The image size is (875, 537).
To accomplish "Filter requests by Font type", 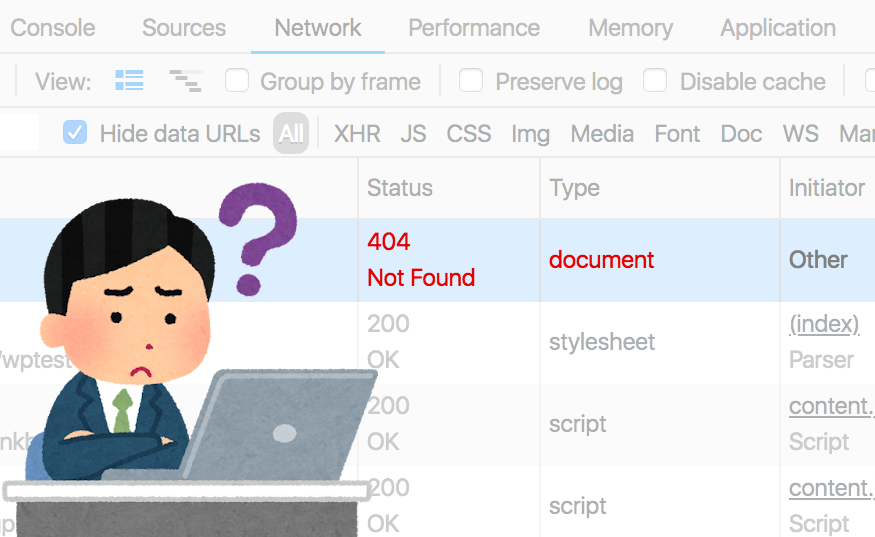I will pos(677,133).
